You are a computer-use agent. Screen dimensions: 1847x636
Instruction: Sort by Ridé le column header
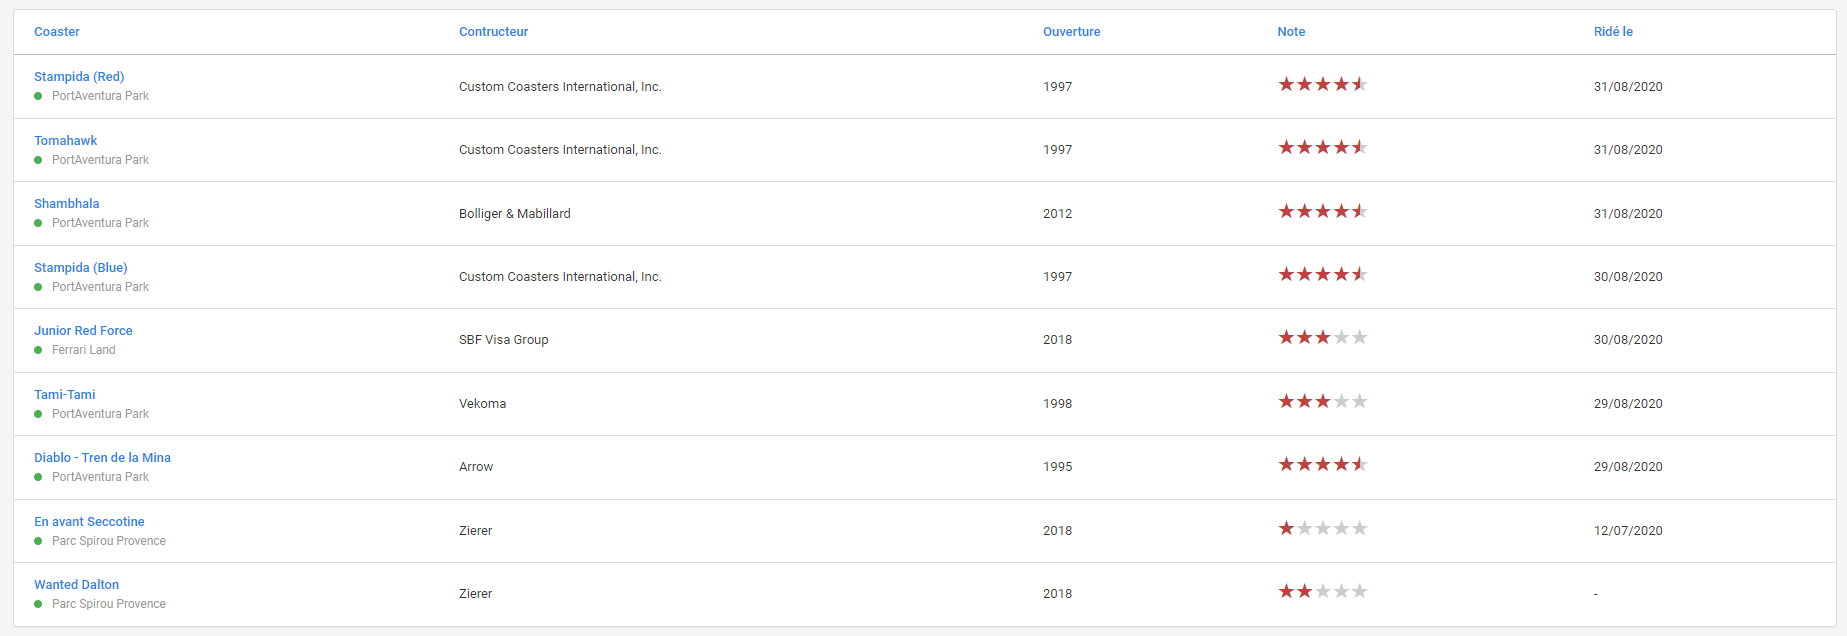pyautogui.click(x=1613, y=32)
